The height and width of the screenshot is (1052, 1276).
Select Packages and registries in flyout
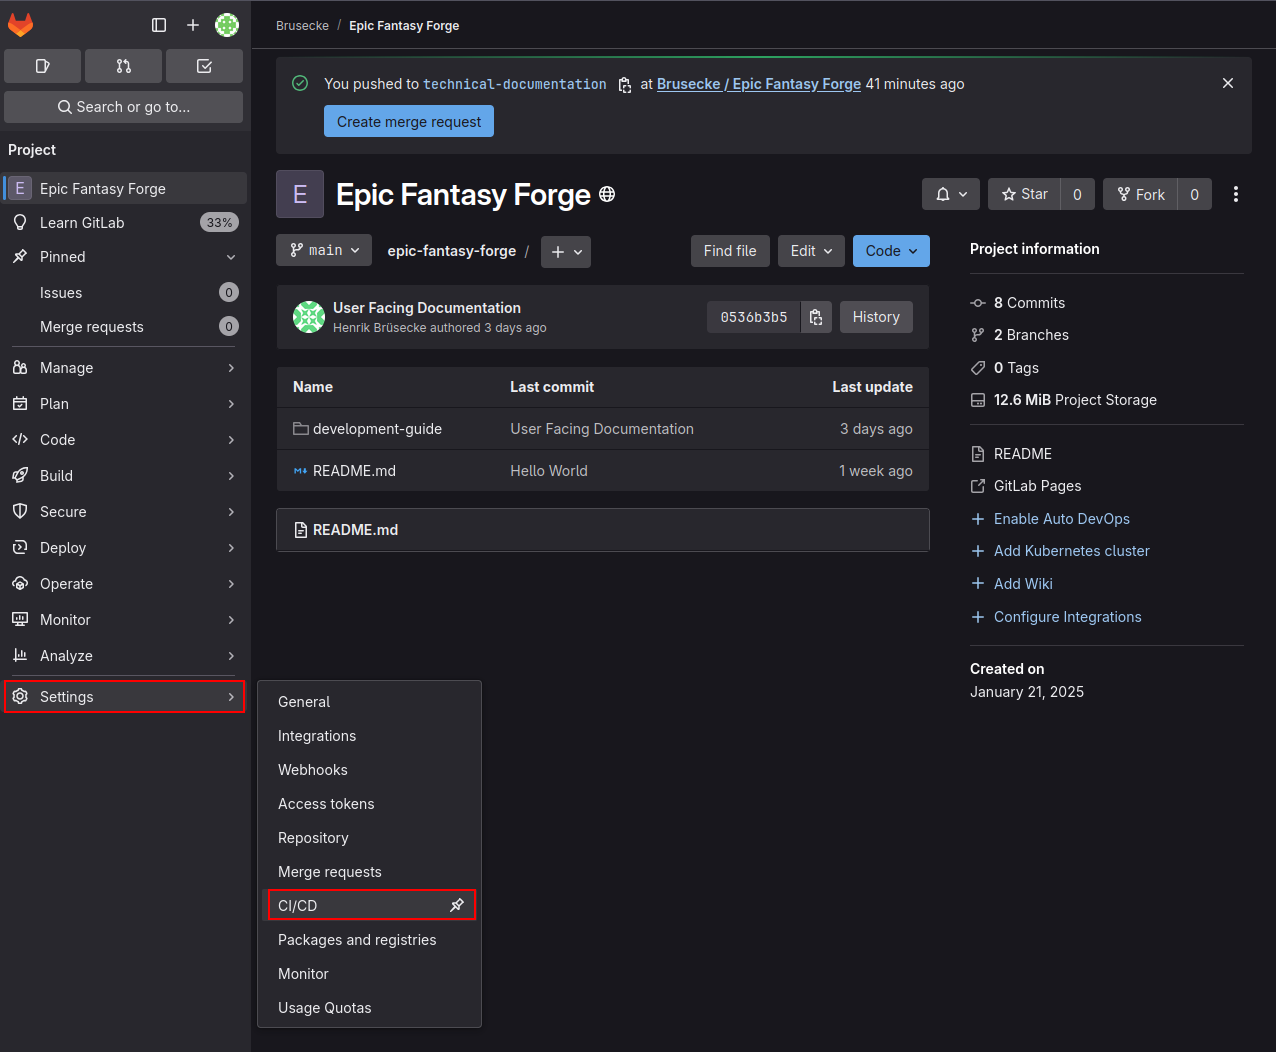pyautogui.click(x=369, y=940)
